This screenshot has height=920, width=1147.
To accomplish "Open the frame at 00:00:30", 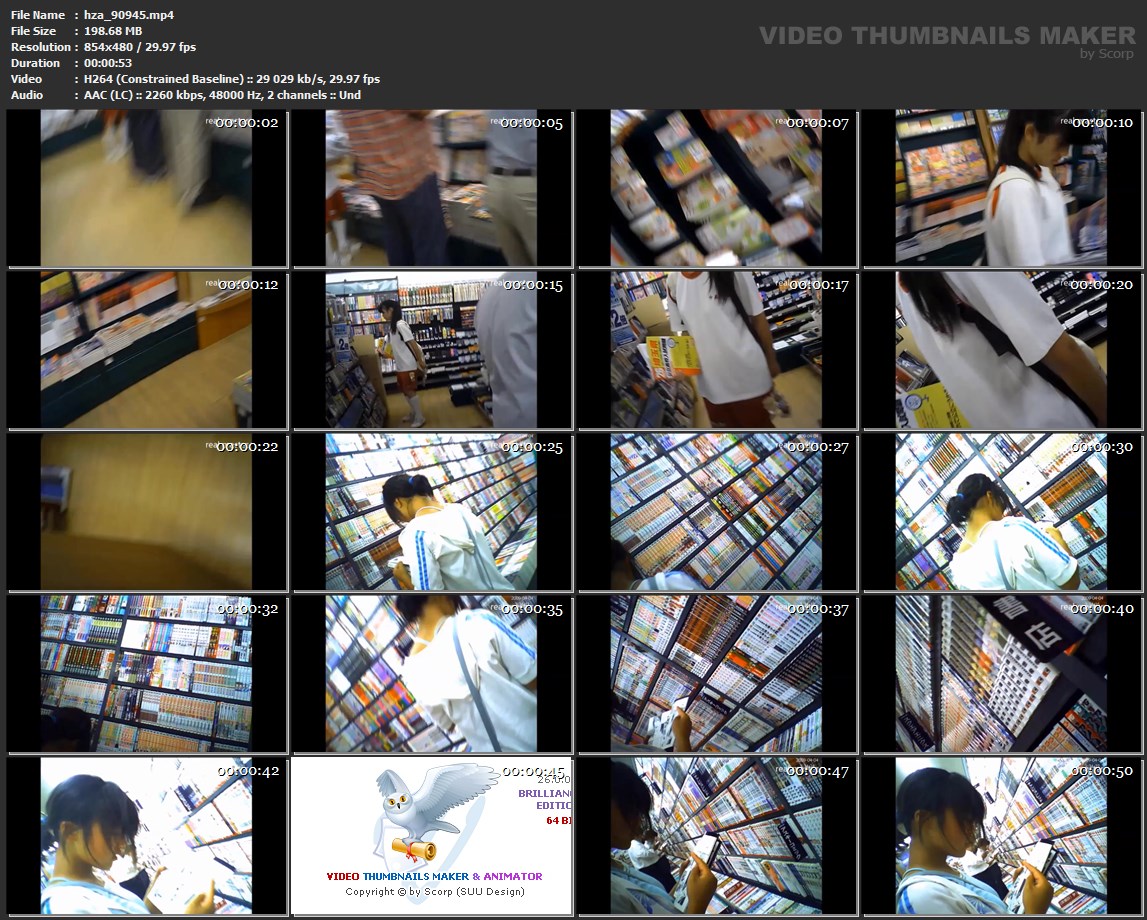I will (x=1002, y=512).
